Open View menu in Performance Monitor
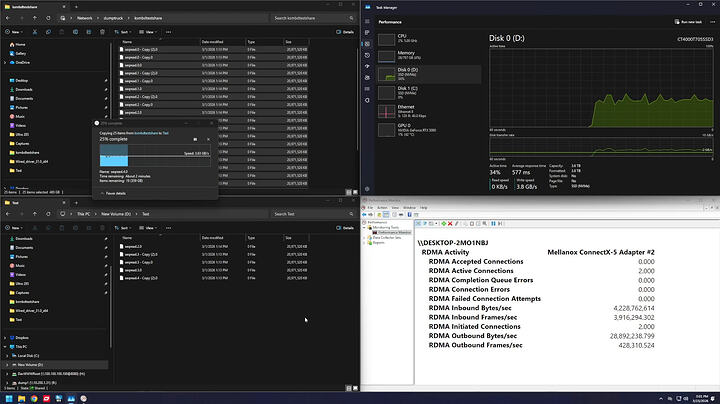 pyautogui.click(x=395, y=208)
